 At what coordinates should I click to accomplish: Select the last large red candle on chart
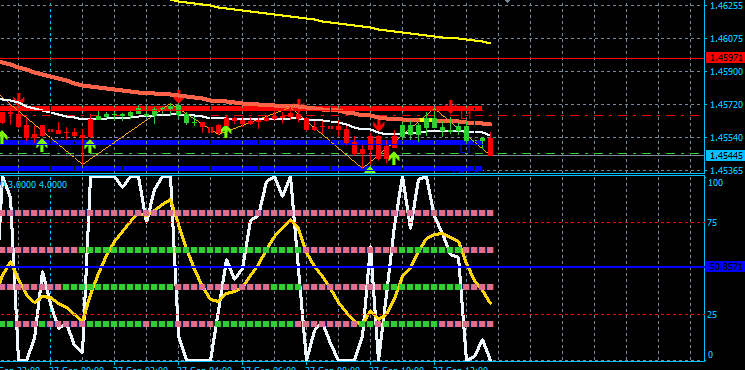pos(490,146)
